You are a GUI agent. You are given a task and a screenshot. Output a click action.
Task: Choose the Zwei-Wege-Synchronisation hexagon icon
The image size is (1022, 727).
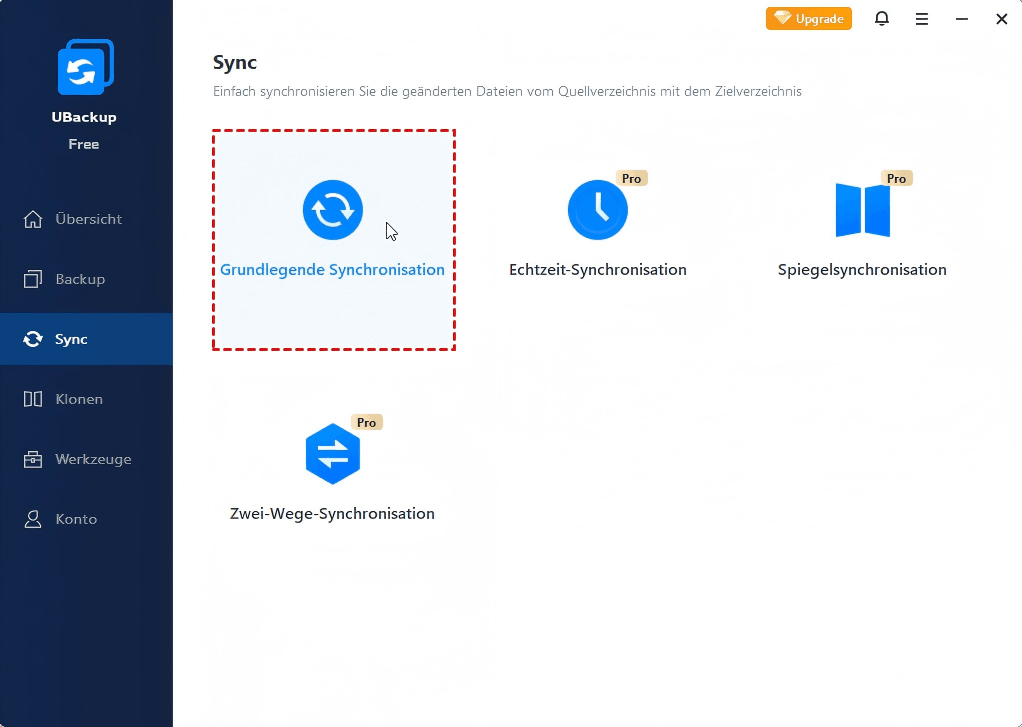coord(332,454)
